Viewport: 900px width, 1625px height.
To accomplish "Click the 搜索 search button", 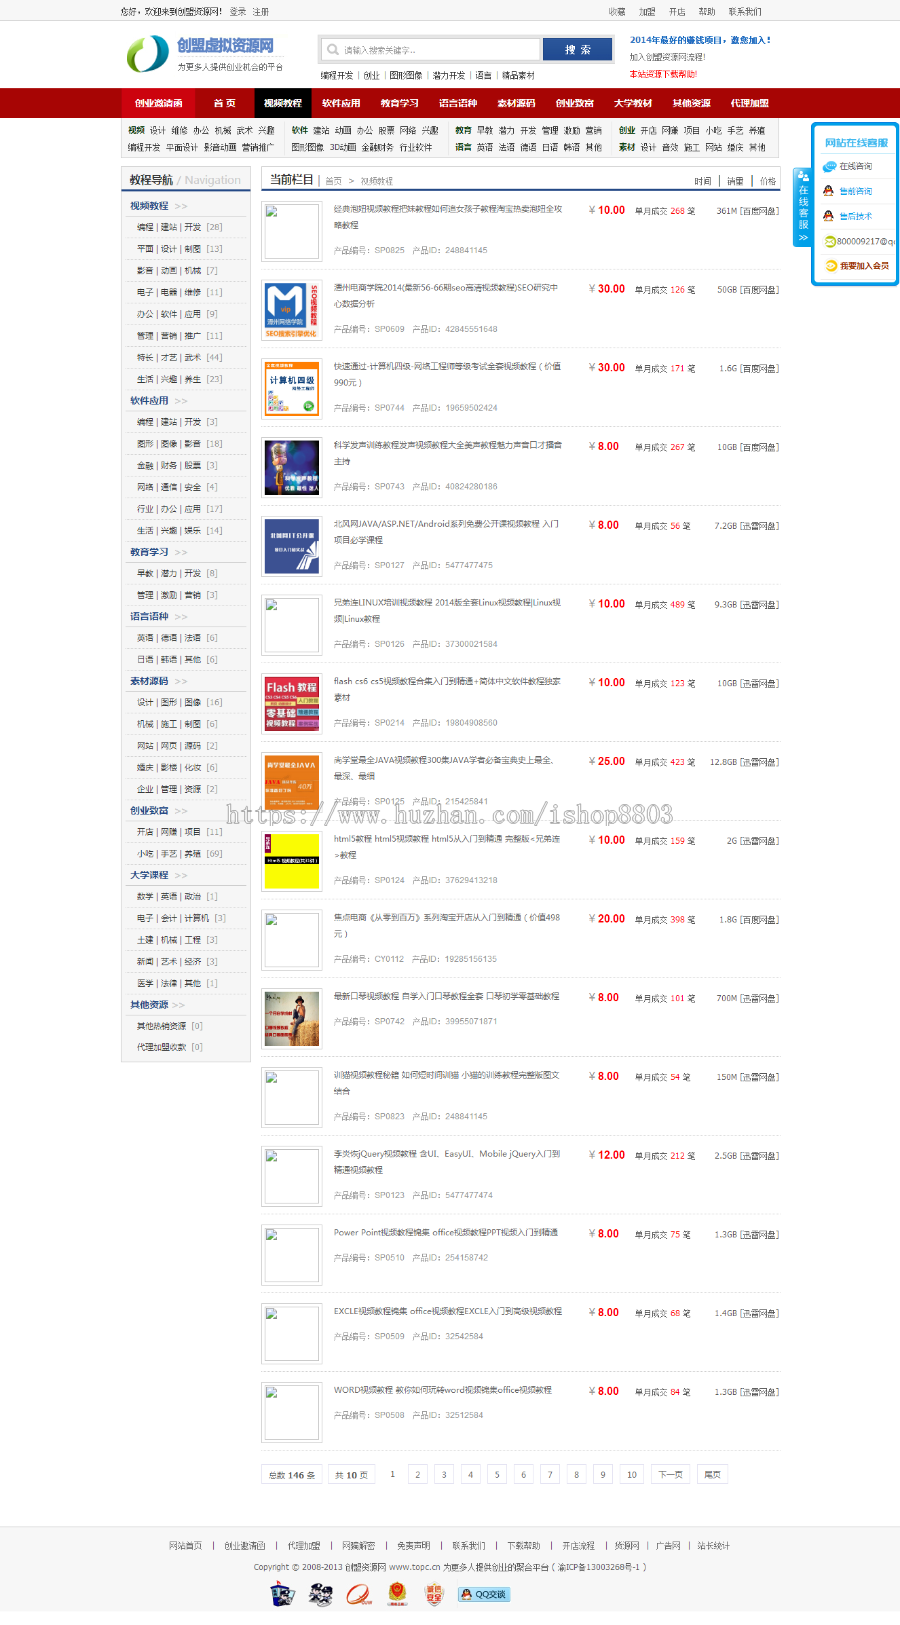I will point(577,49).
